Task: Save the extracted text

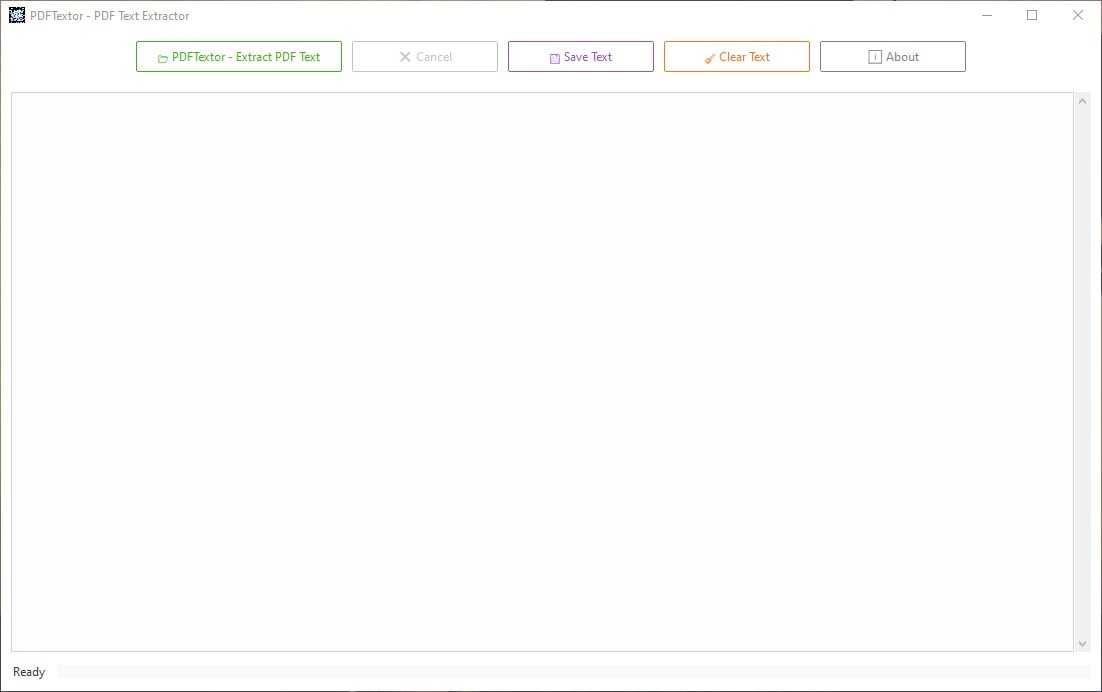Action: (x=580, y=57)
